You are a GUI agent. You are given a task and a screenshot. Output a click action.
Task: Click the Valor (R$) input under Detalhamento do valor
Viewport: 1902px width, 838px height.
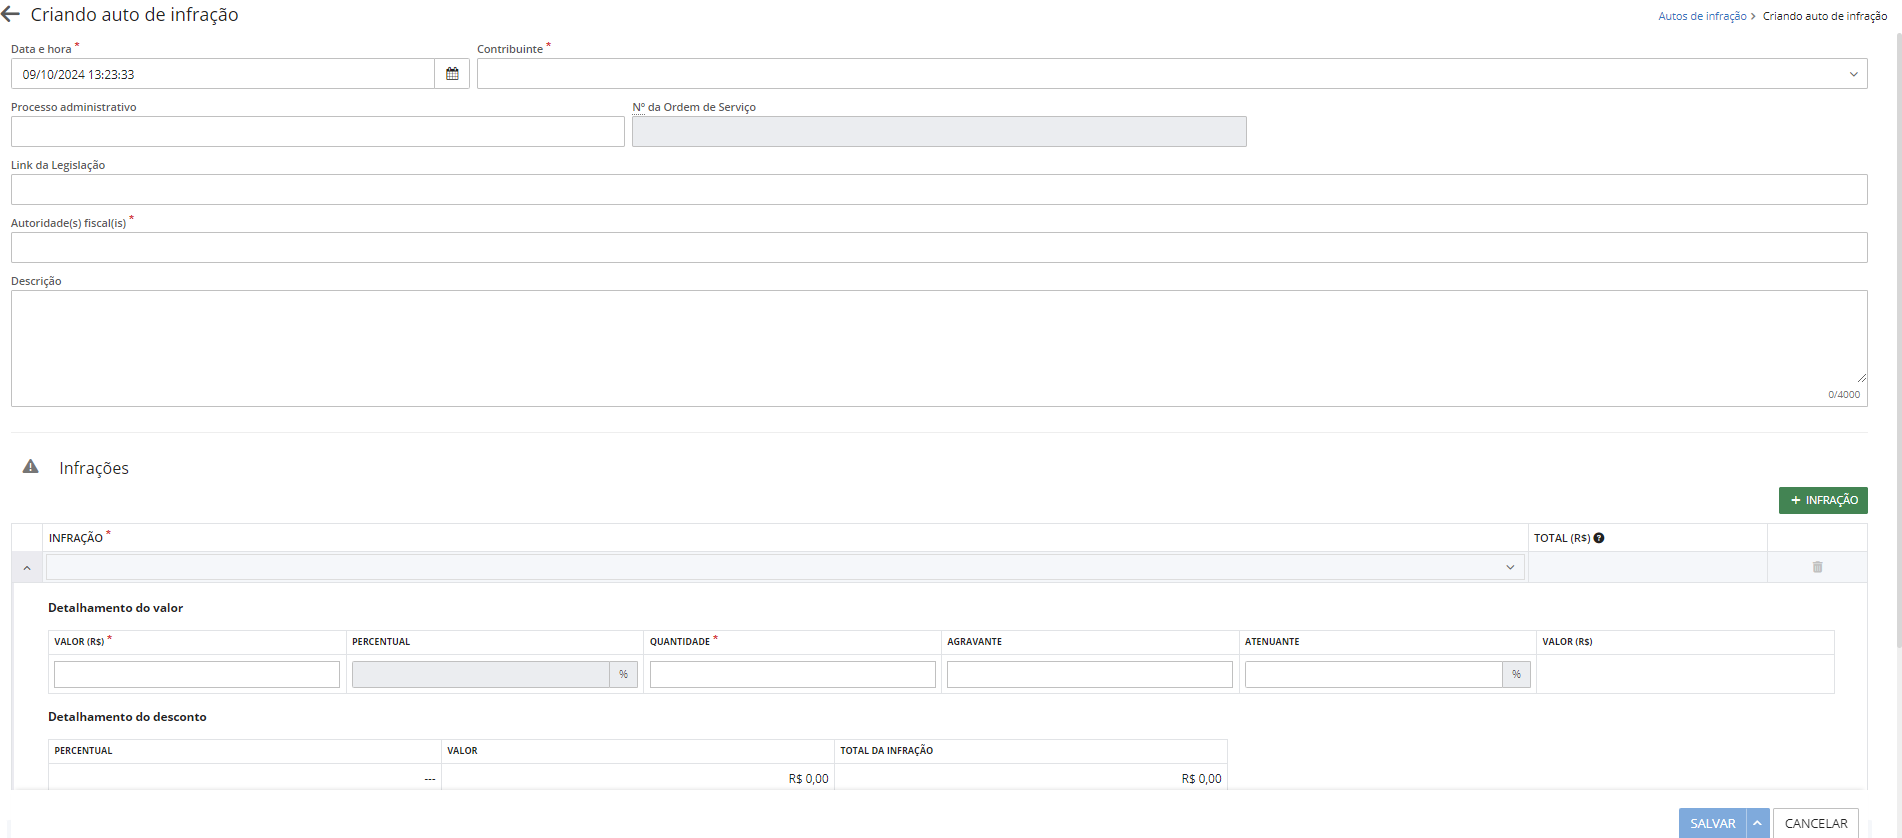(x=197, y=674)
